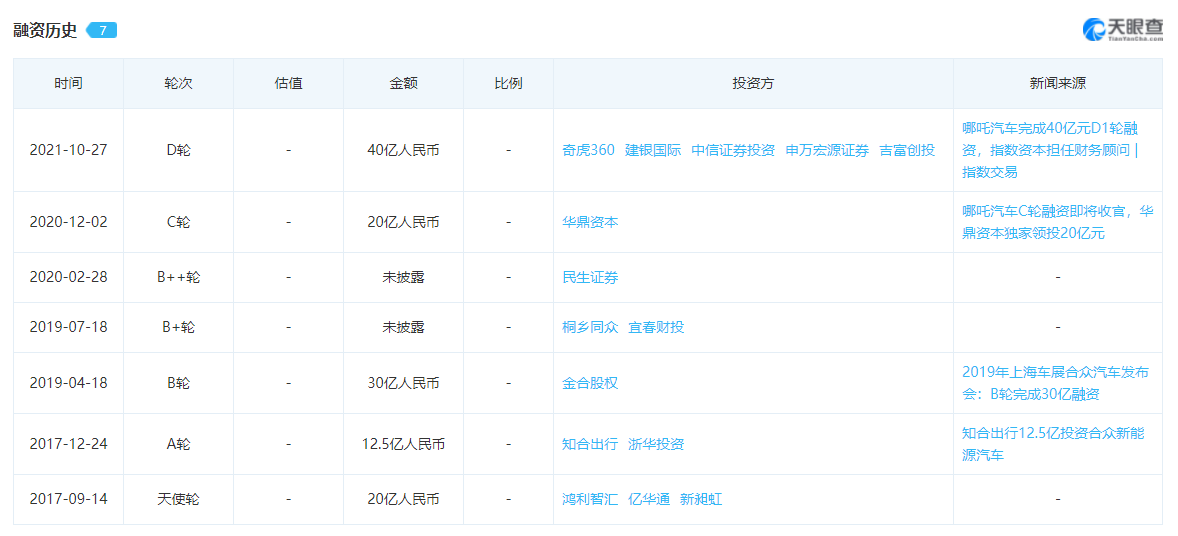The height and width of the screenshot is (536, 1178).
Task: Click the 金额 column header
Action: click(x=403, y=83)
